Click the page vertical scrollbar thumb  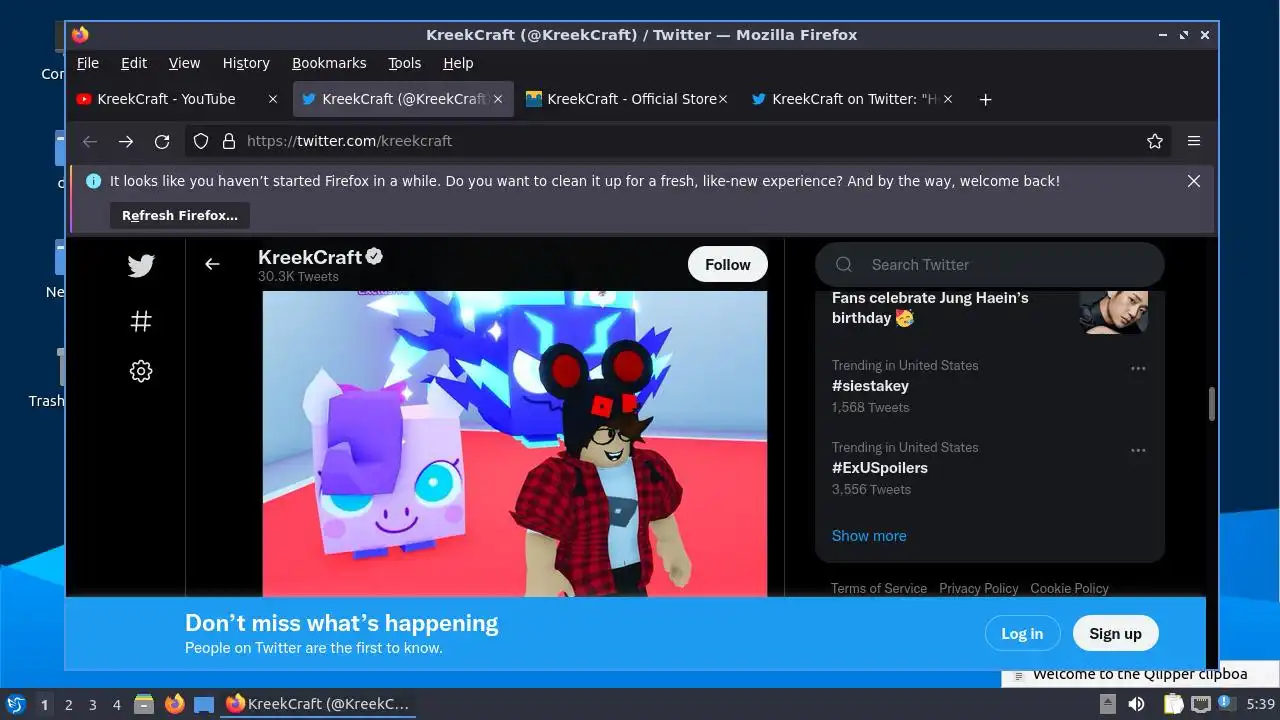(1212, 404)
